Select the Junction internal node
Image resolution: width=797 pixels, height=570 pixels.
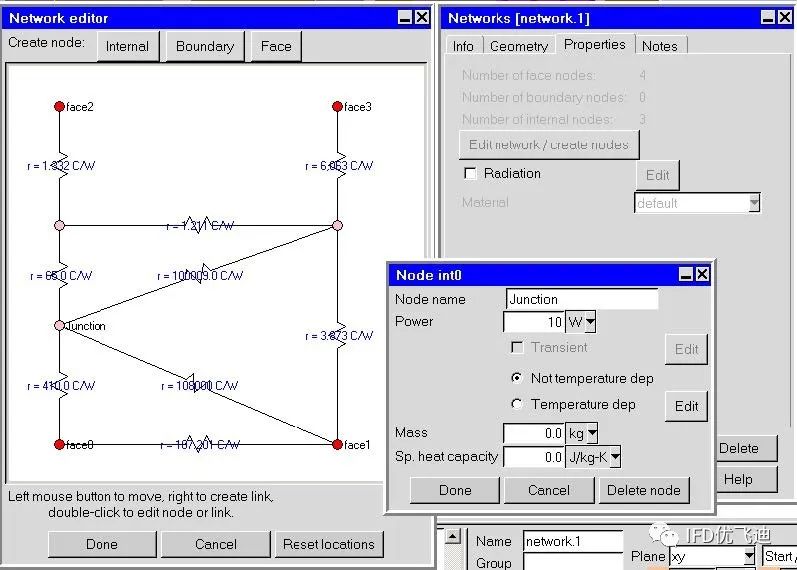(59, 325)
